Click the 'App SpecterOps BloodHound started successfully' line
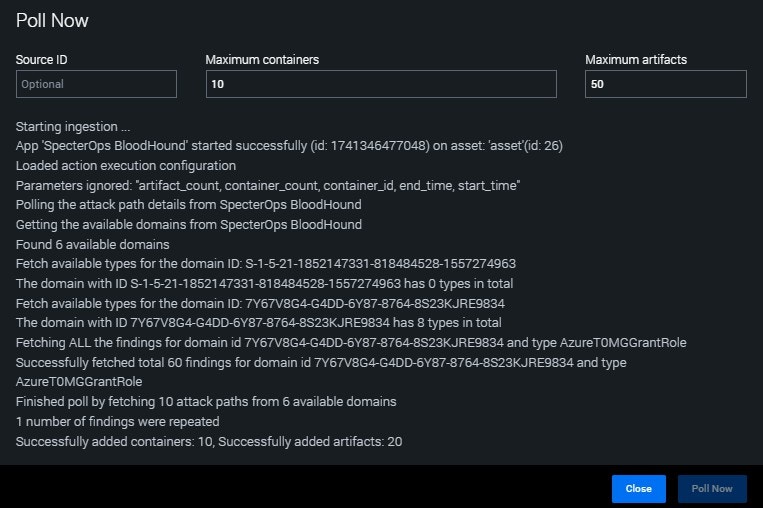The image size is (763, 508). [x=289, y=146]
